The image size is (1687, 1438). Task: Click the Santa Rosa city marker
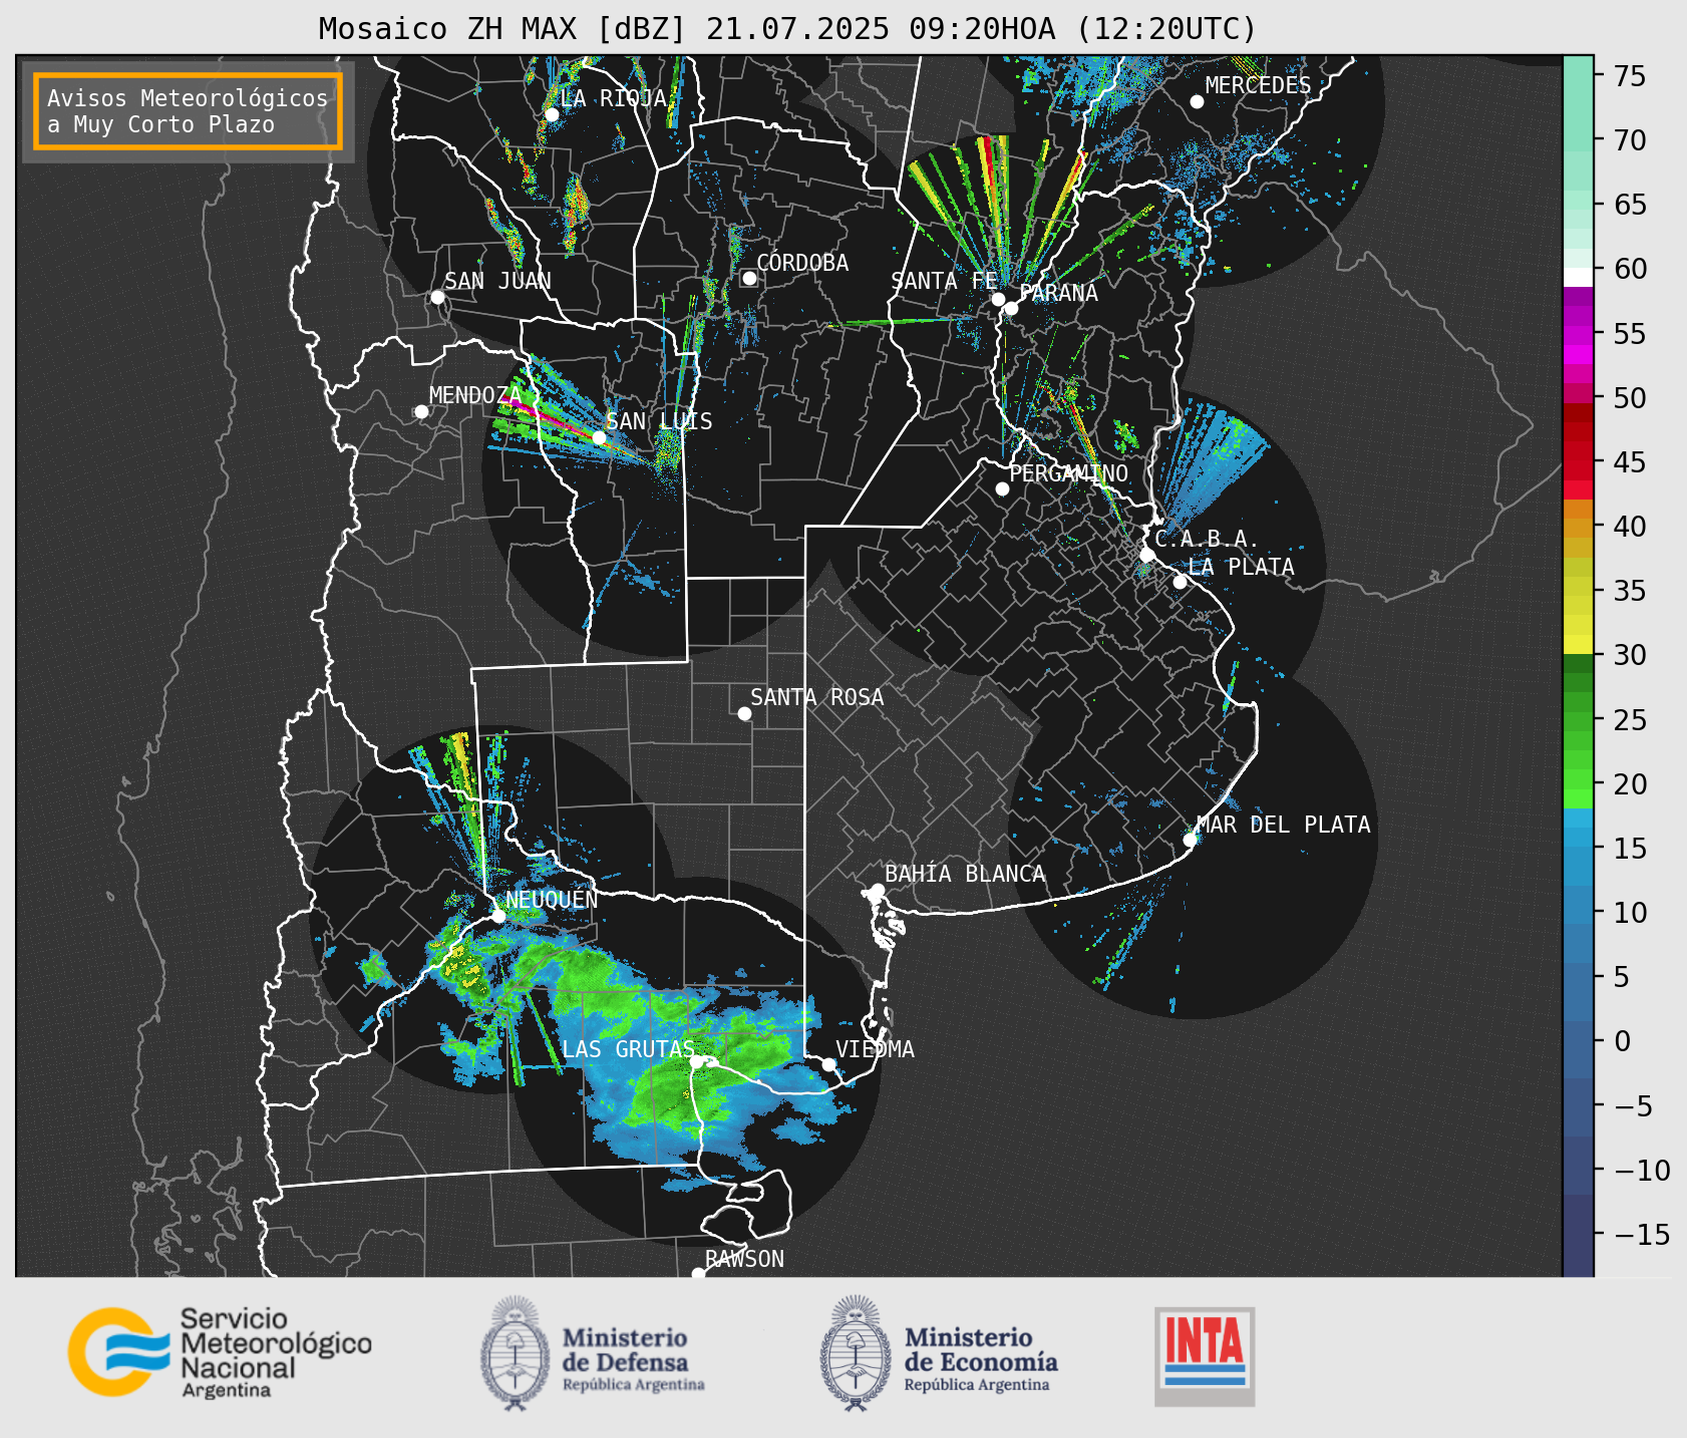(744, 713)
